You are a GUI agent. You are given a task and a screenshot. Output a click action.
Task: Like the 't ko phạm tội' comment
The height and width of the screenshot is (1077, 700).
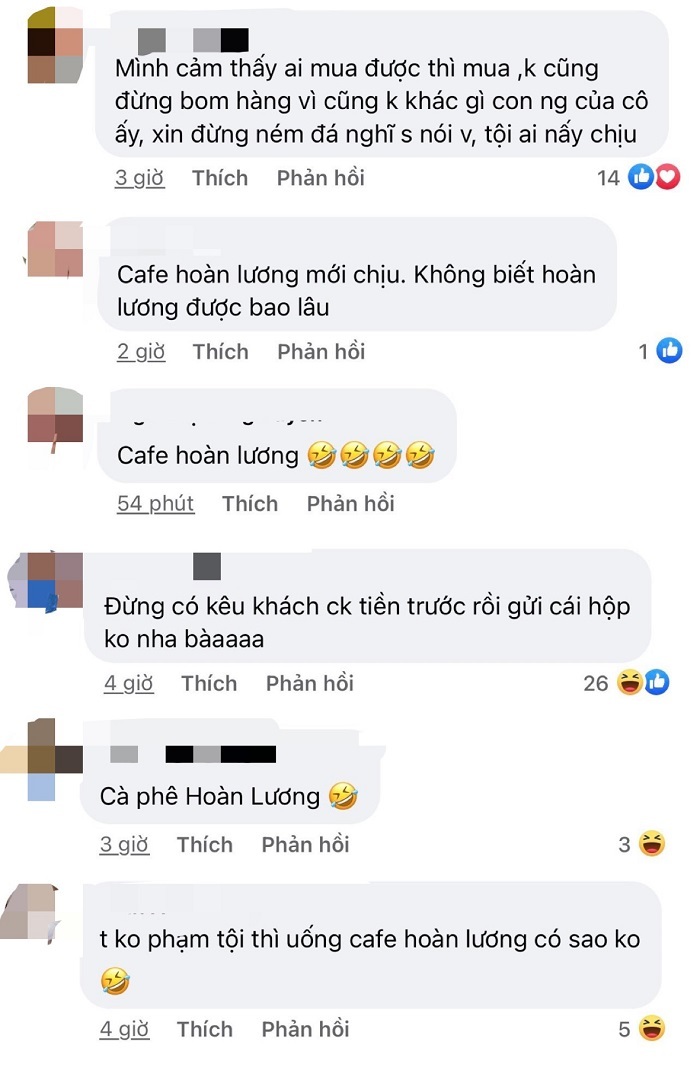pyautogui.click(x=205, y=1029)
